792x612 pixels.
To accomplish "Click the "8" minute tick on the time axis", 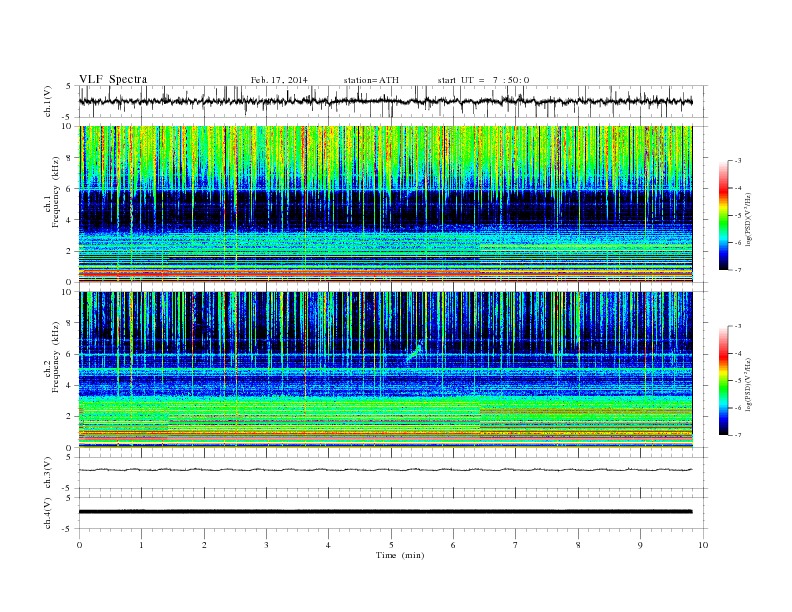I will [x=578, y=545].
